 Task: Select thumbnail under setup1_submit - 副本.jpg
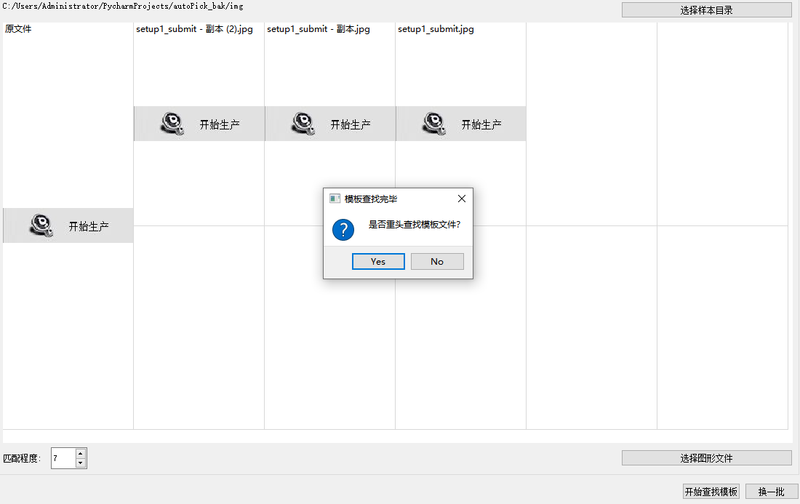coord(330,123)
